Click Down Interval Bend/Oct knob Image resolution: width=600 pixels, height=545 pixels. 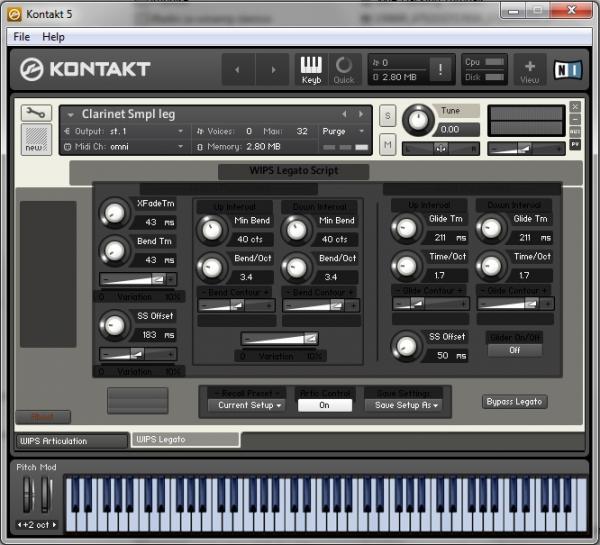pos(296,268)
